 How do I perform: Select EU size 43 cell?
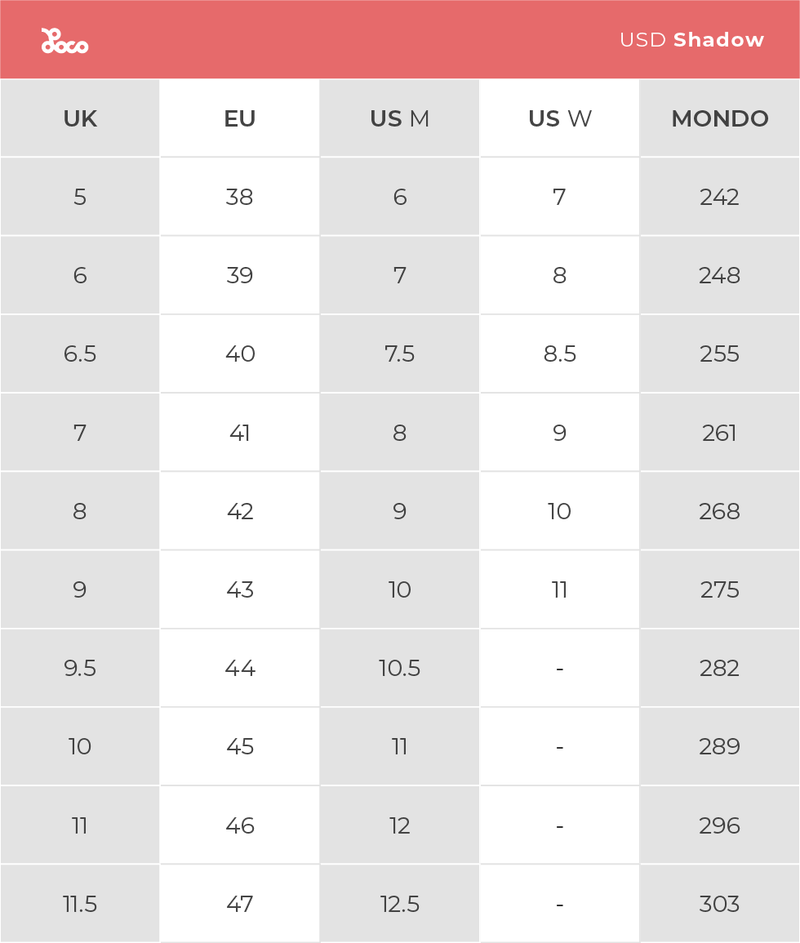coord(240,590)
